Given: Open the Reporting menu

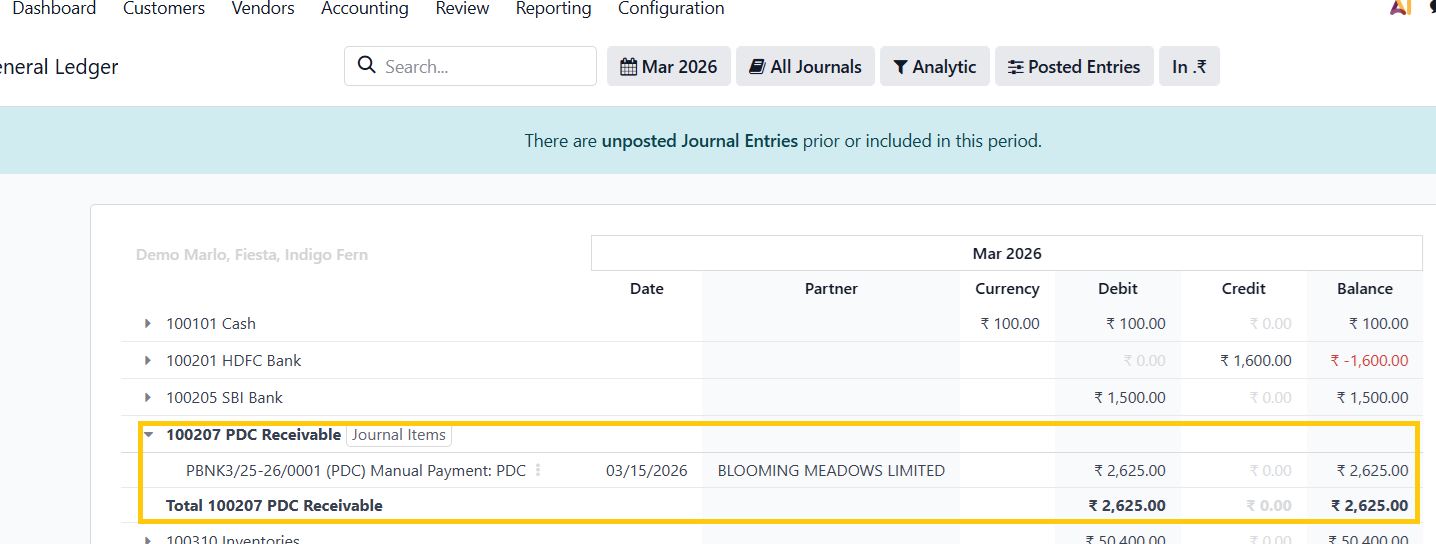Looking at the screenshot, I should pos(553,9).
